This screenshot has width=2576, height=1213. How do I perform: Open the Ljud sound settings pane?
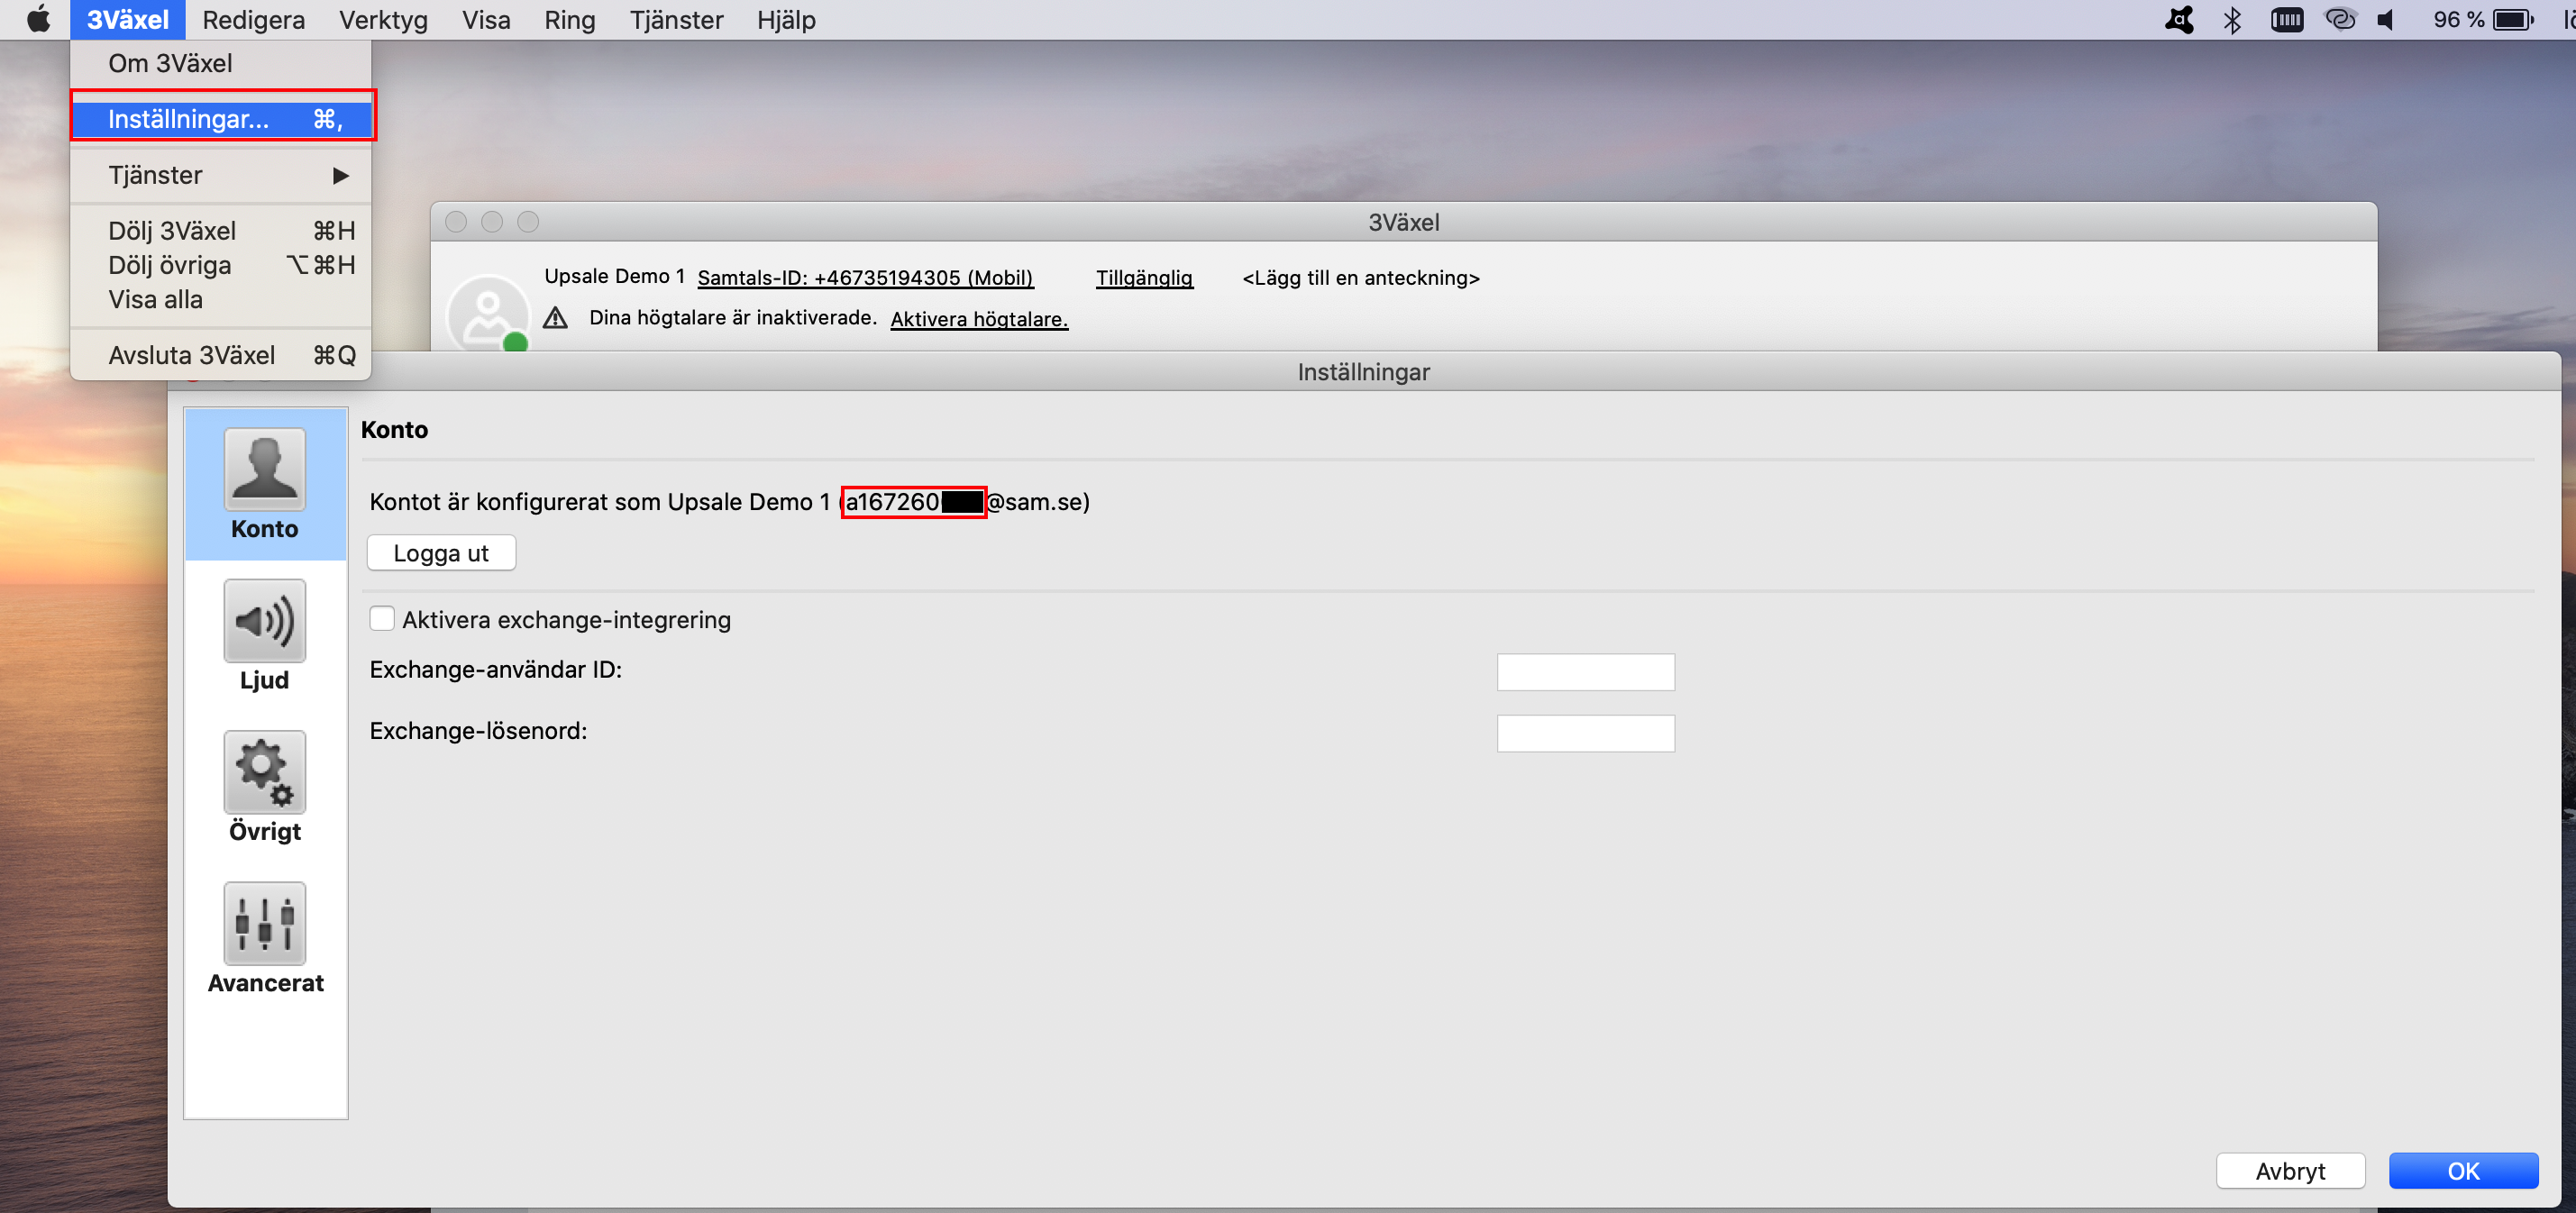click(x=265, y=636)
